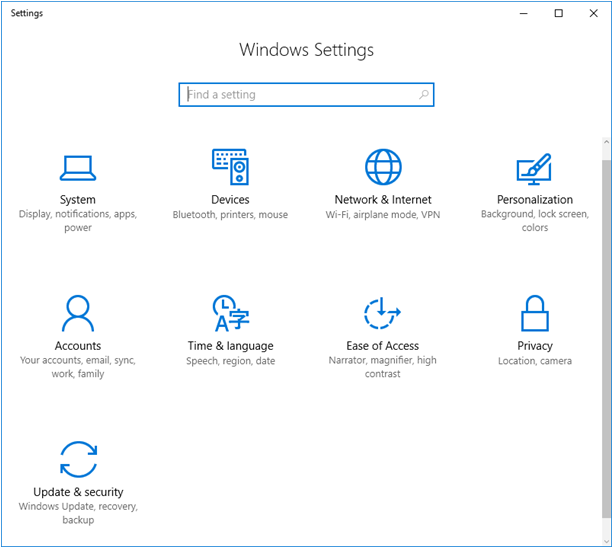The width and height of the screenshot is (613, 548).
Task: Open the Update & security text label
Action: pyautogui.click(x=78, y=492)
